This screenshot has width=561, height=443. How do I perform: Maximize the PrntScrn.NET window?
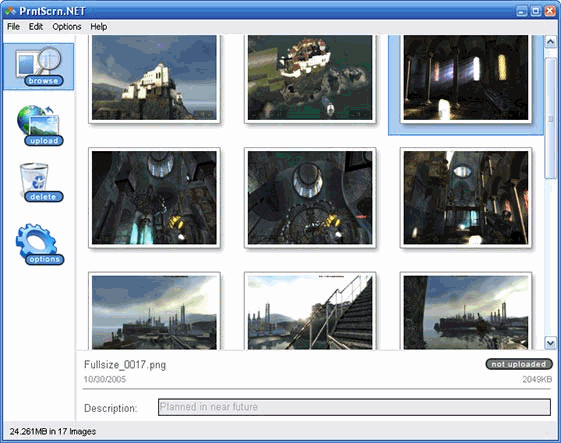pos(536,11)
